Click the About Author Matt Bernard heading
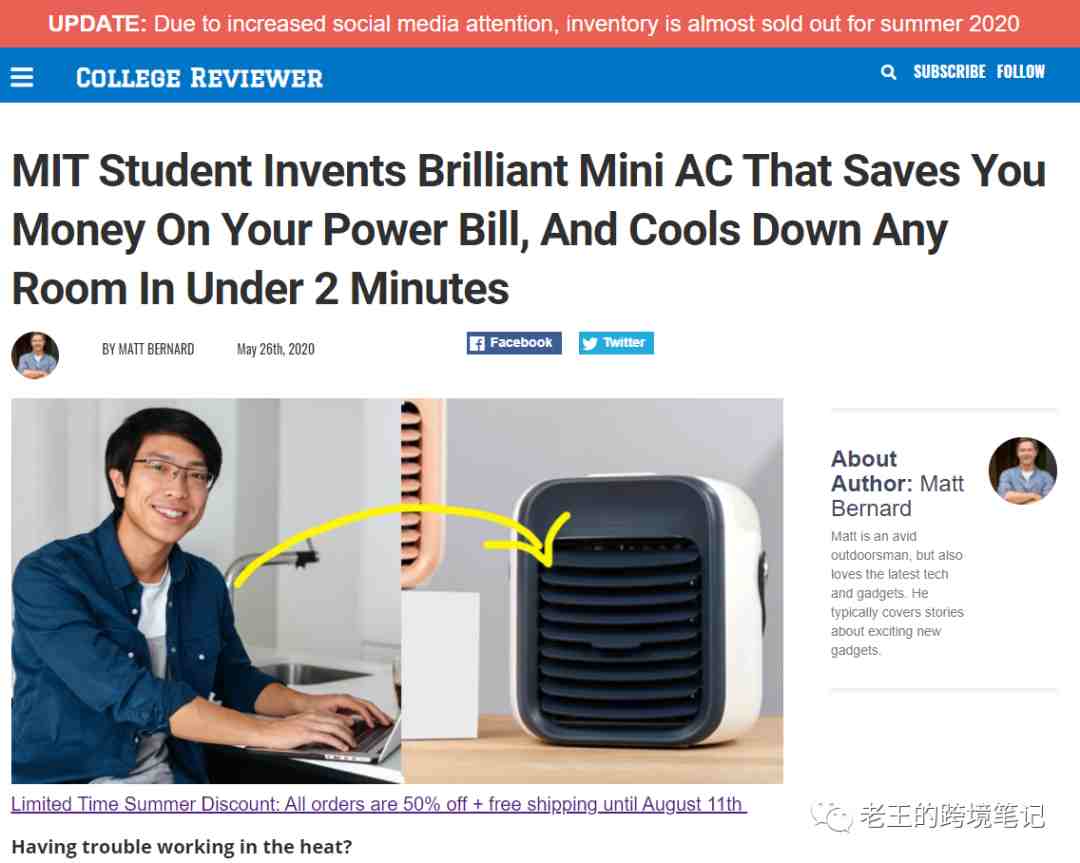This screenshot has height=863, width=1080. (x=897, y=484)
